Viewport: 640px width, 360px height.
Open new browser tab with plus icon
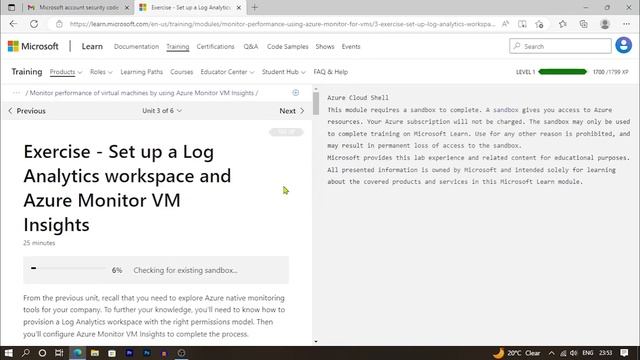pyautogui.click(x=255, y=7)
